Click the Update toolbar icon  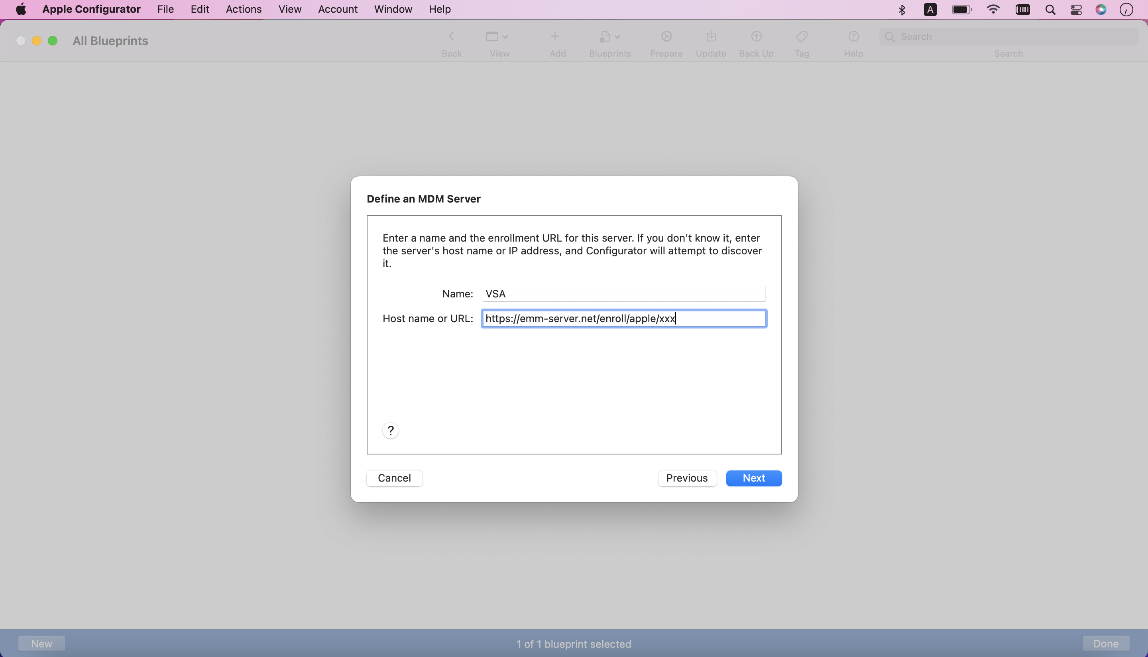(711, 37)
